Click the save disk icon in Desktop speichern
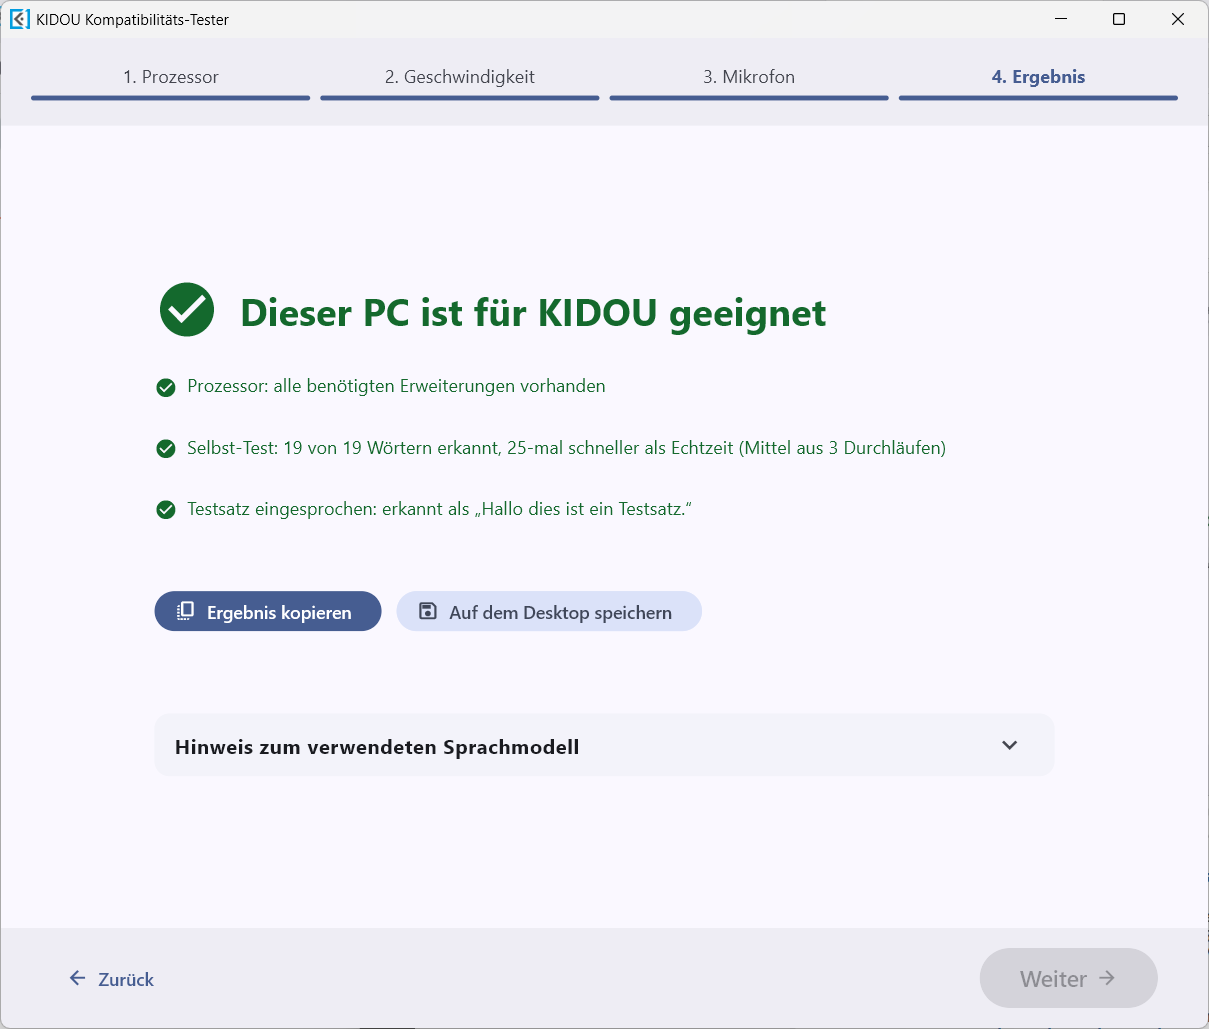The image size is (1209, 1029). (427, 611)
